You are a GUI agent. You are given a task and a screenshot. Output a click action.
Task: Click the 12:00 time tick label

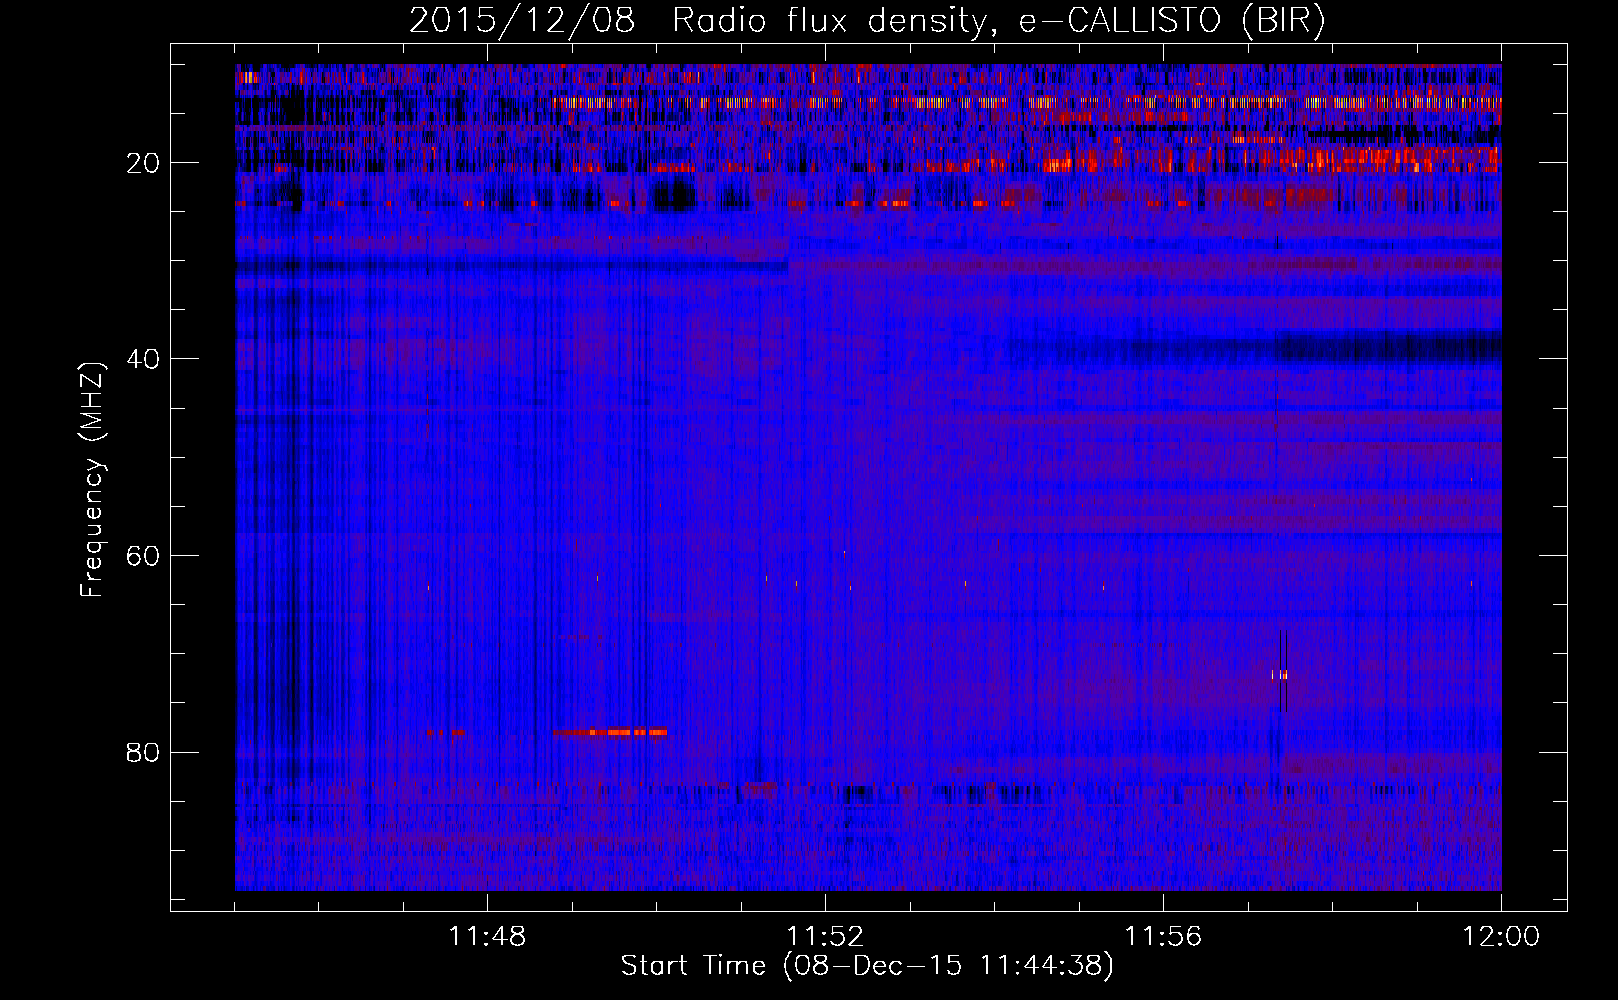tap(1501, 937)
